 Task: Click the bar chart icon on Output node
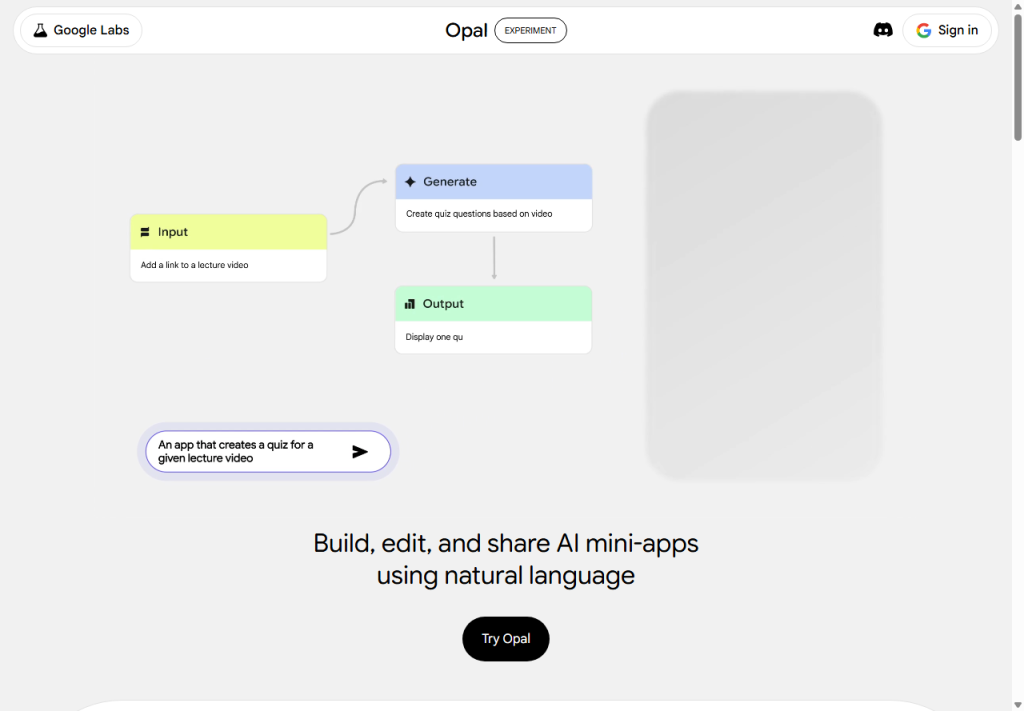(410, 304)
